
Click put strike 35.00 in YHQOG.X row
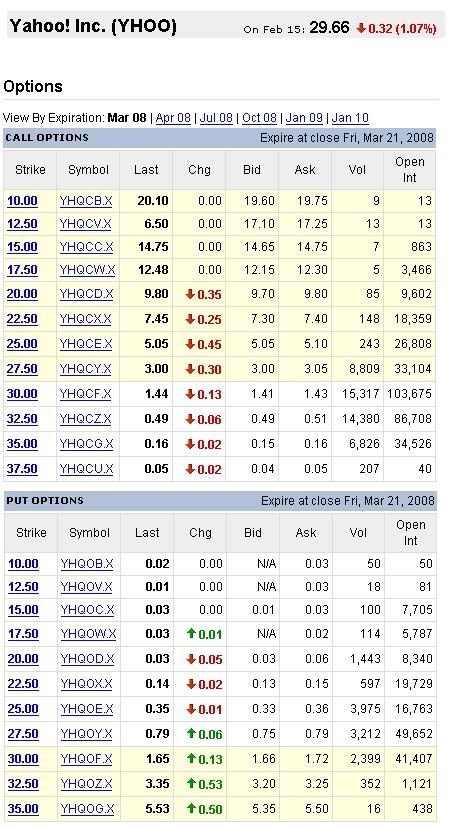pos(23,809)
